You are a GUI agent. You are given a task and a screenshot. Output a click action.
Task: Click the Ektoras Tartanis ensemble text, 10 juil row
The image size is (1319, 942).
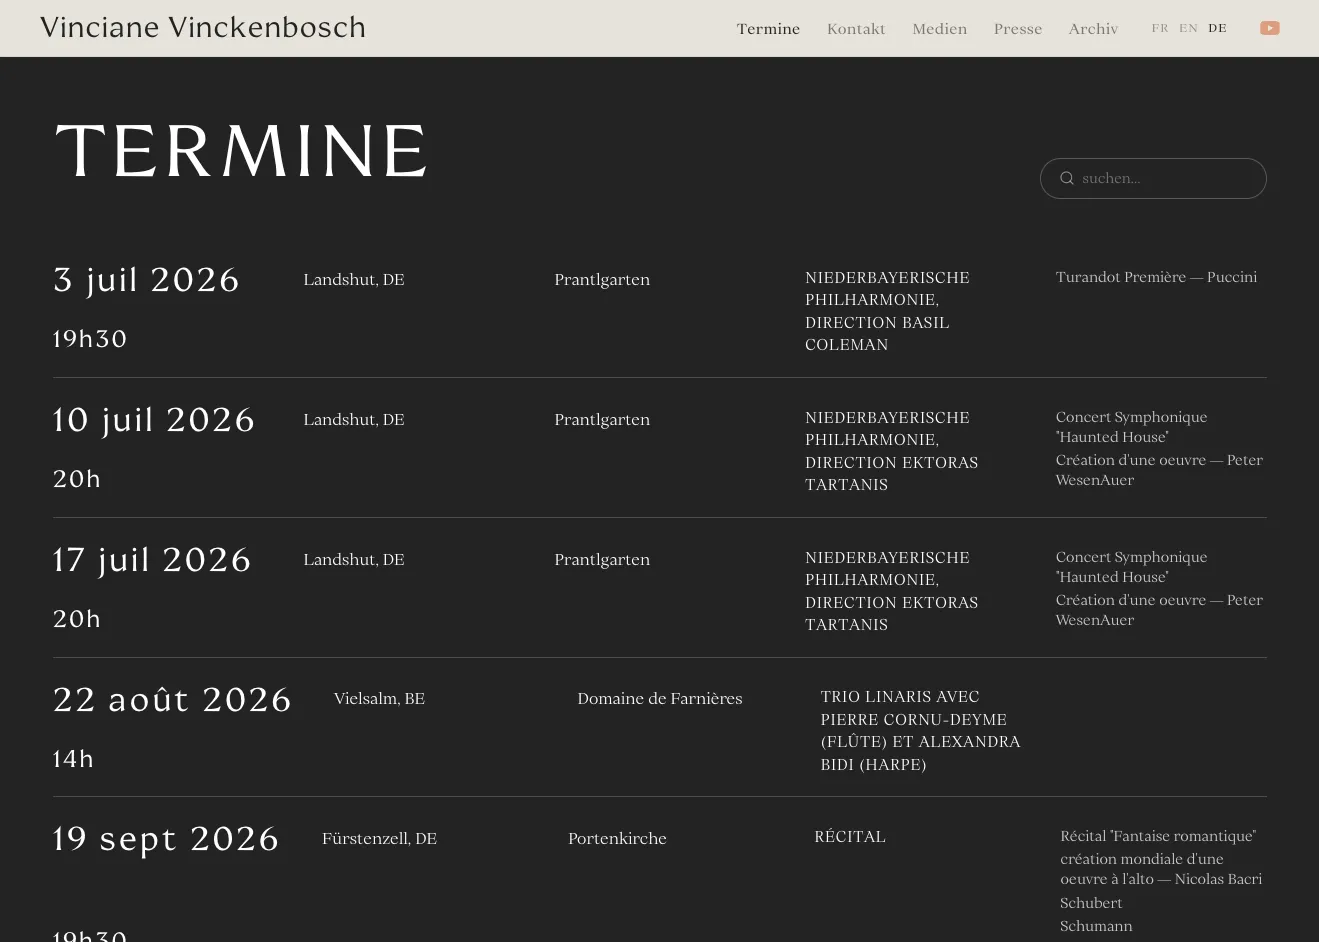coord(891,451)
